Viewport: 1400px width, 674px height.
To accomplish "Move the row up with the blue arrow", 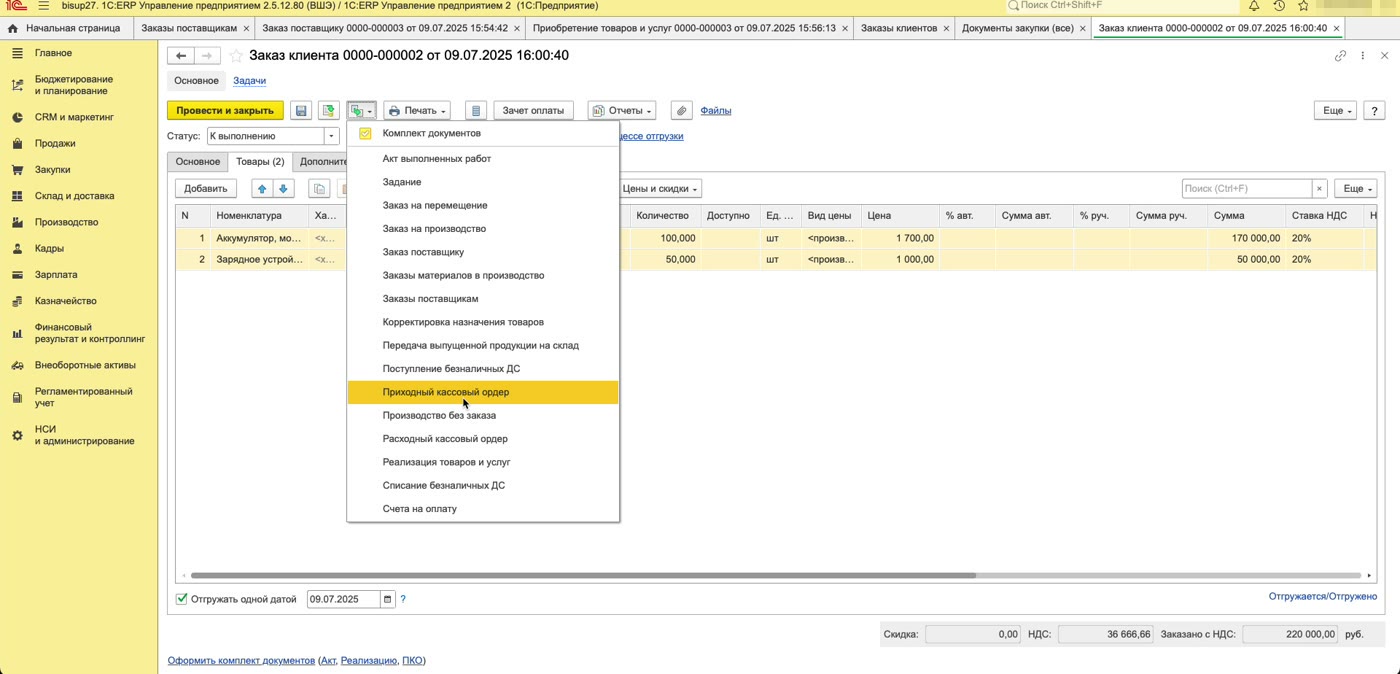I will click(x=262, y=188).
